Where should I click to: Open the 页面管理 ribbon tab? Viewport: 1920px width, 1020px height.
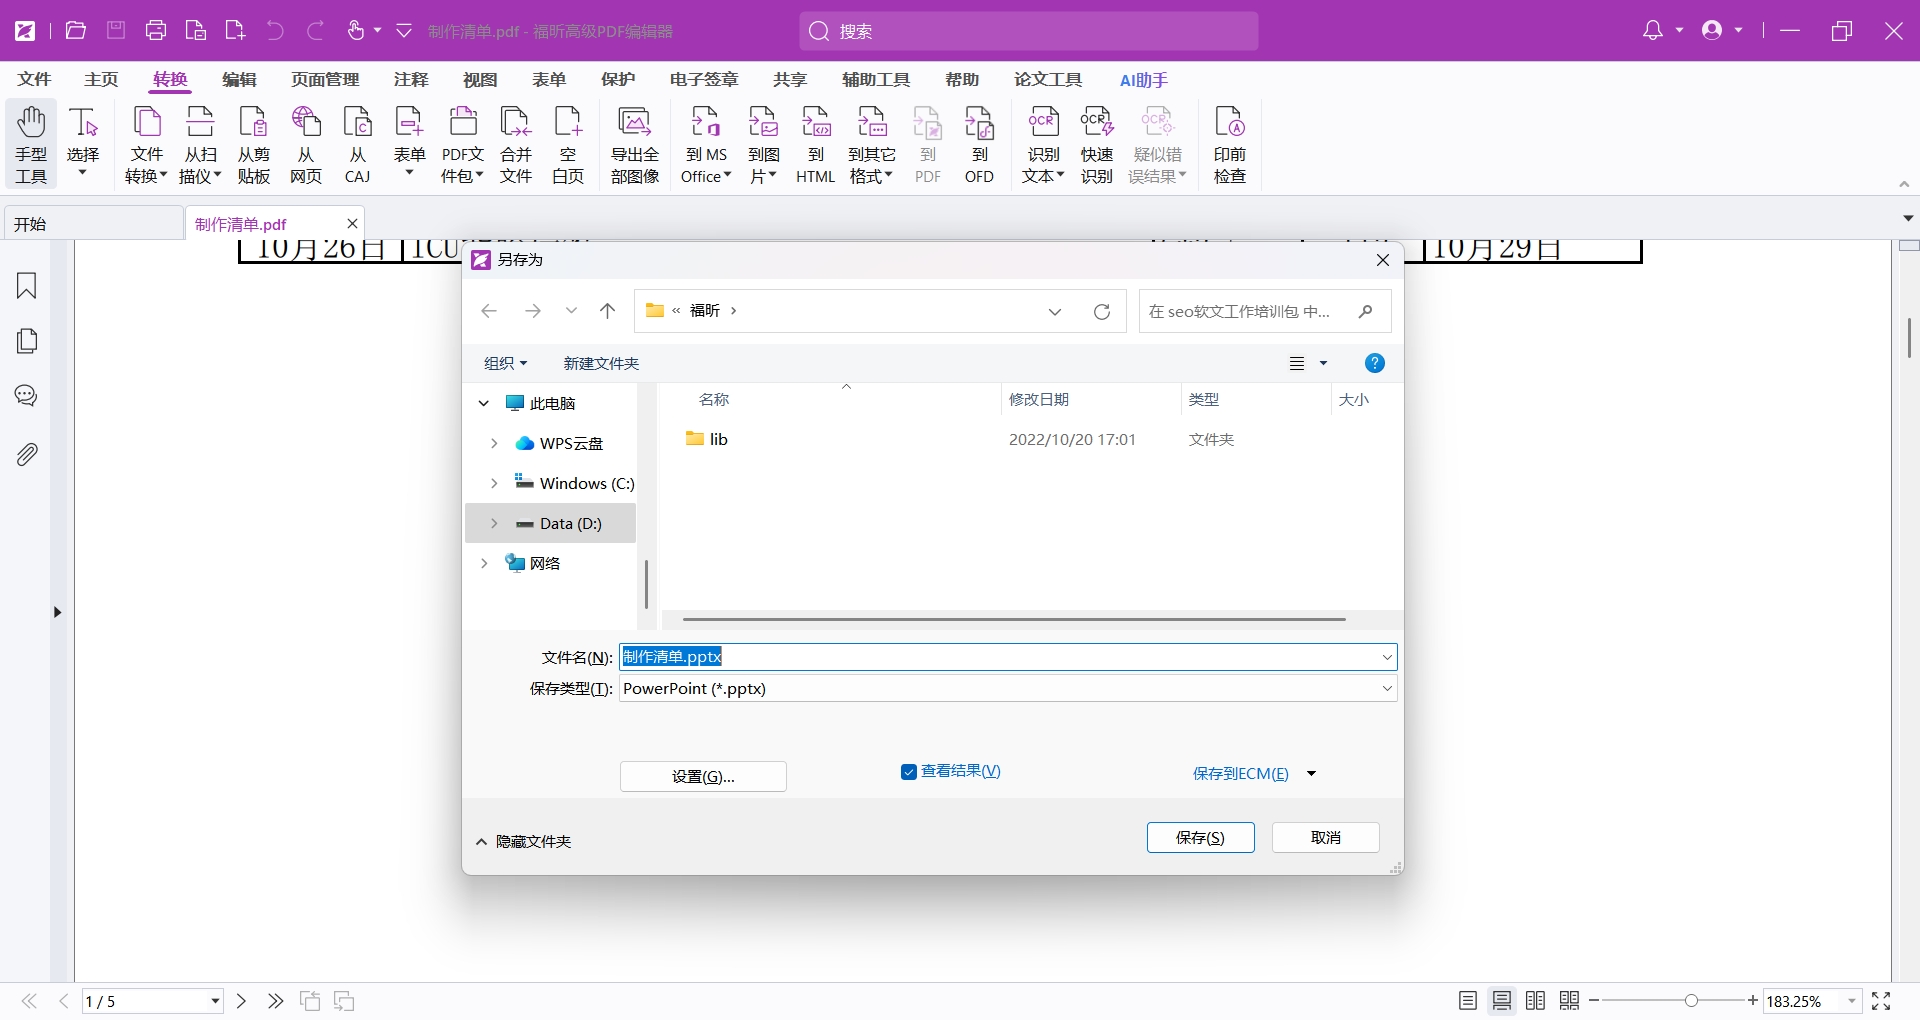click(x=325, y=80)
